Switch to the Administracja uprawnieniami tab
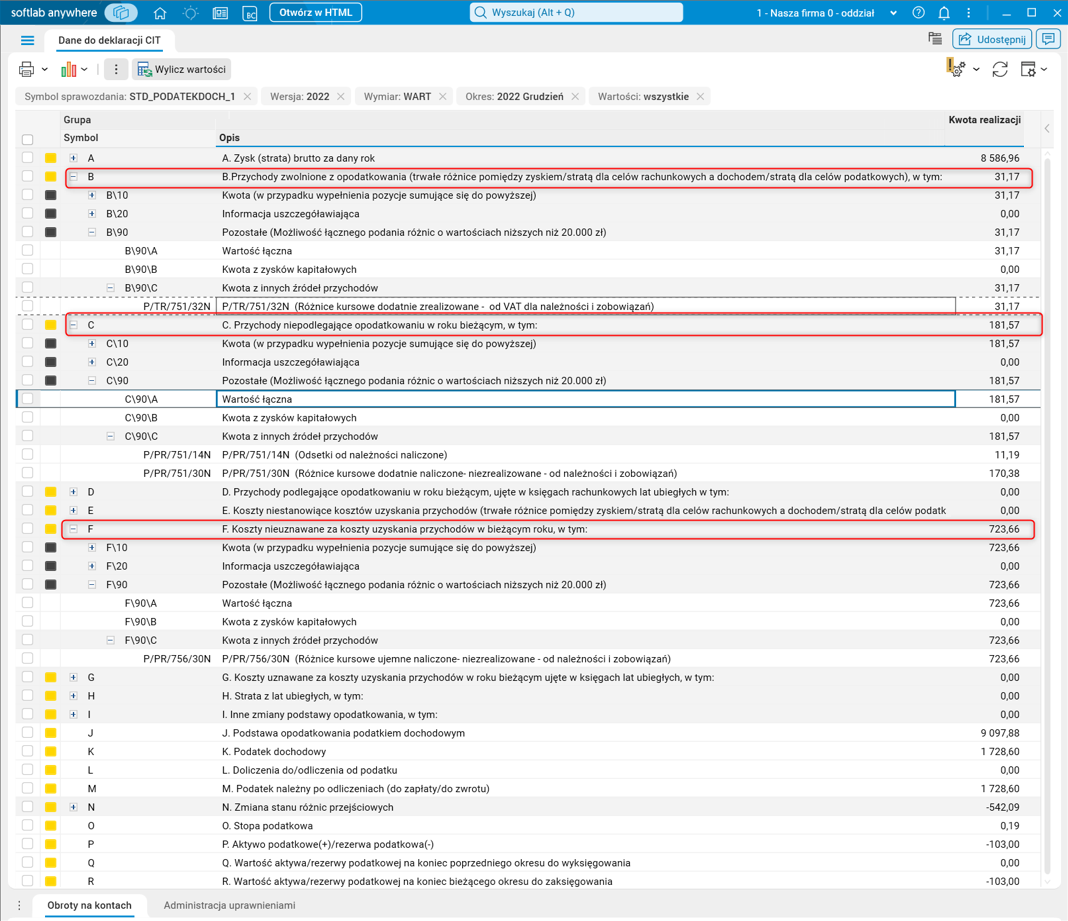Viewport: 1068px width, 921px height. pyautogui.click(x=230, y=904)
